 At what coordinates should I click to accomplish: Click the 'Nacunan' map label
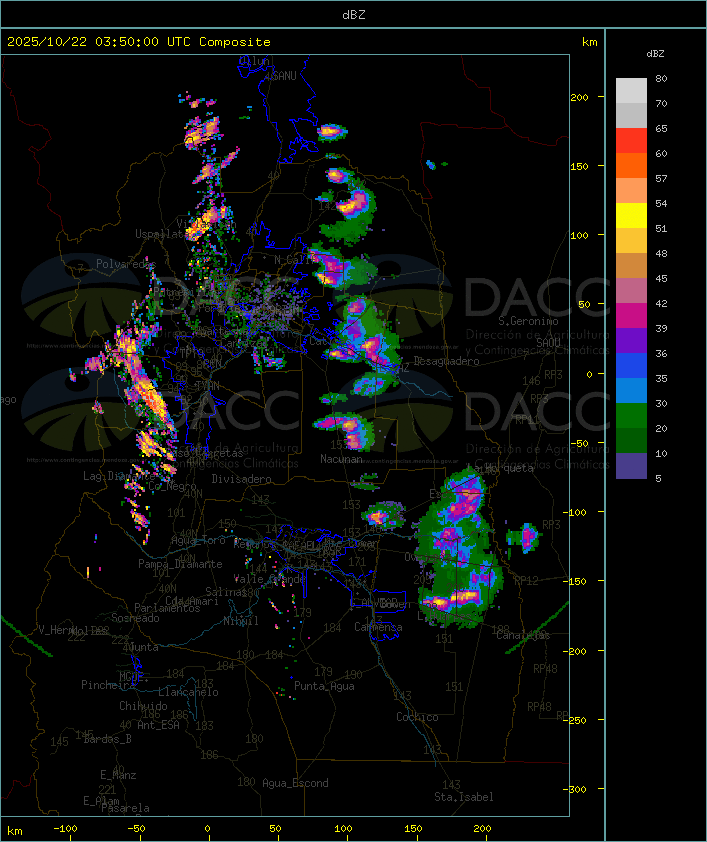coord(341,459)
